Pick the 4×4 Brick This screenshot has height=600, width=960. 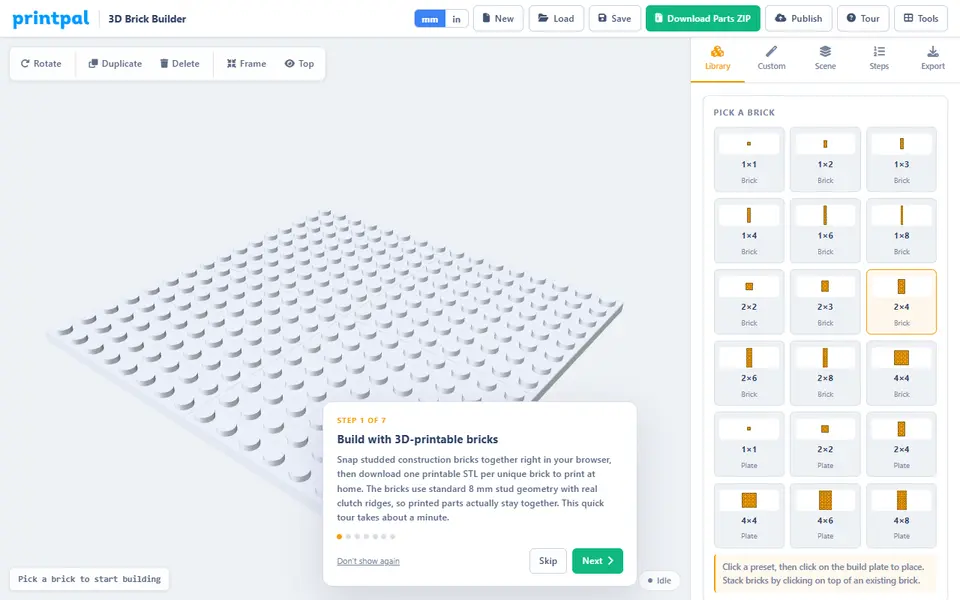point(901,373)
